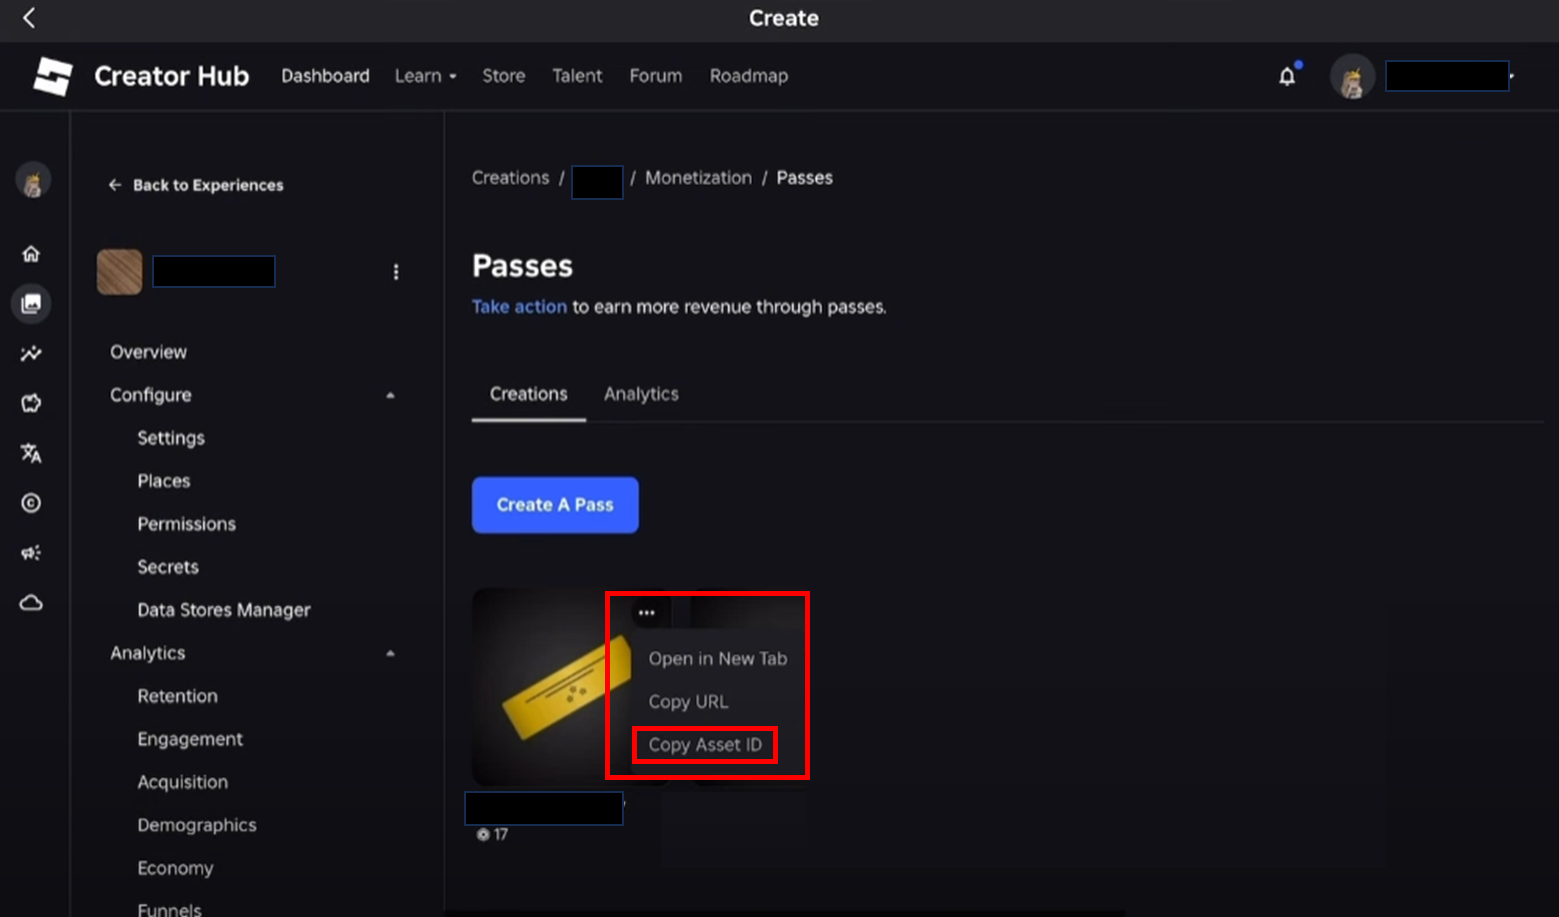Screen dimensions: 1559x917
Task: Open the profile avatar in header
Action: pos(1352,77)
